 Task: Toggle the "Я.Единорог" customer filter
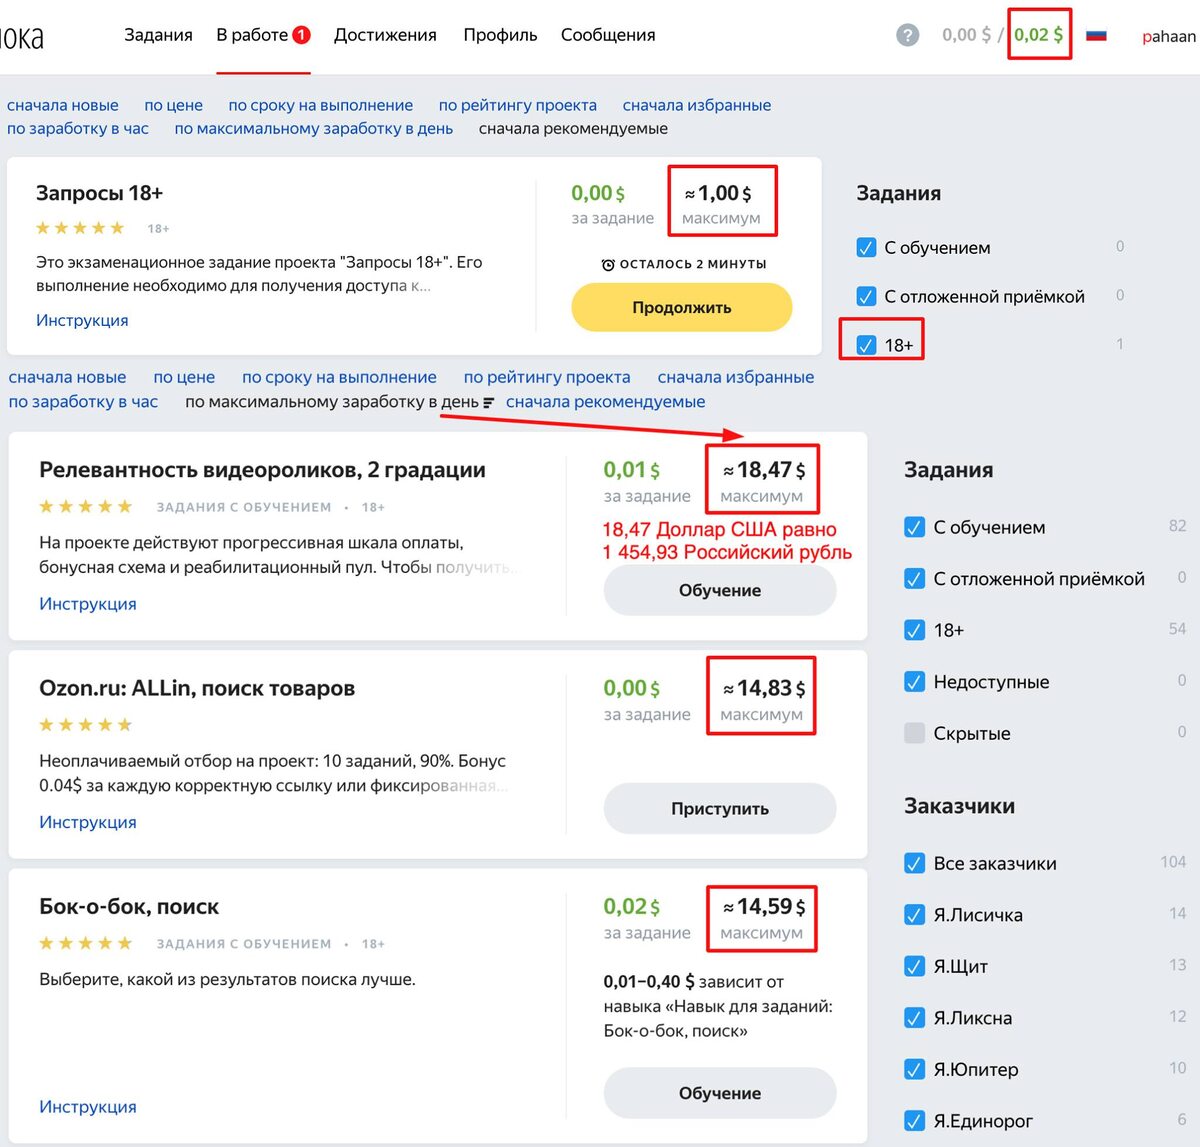914,1121
